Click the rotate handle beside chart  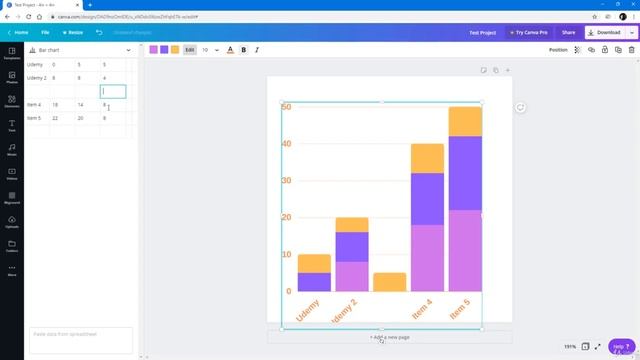click(520, 107)
